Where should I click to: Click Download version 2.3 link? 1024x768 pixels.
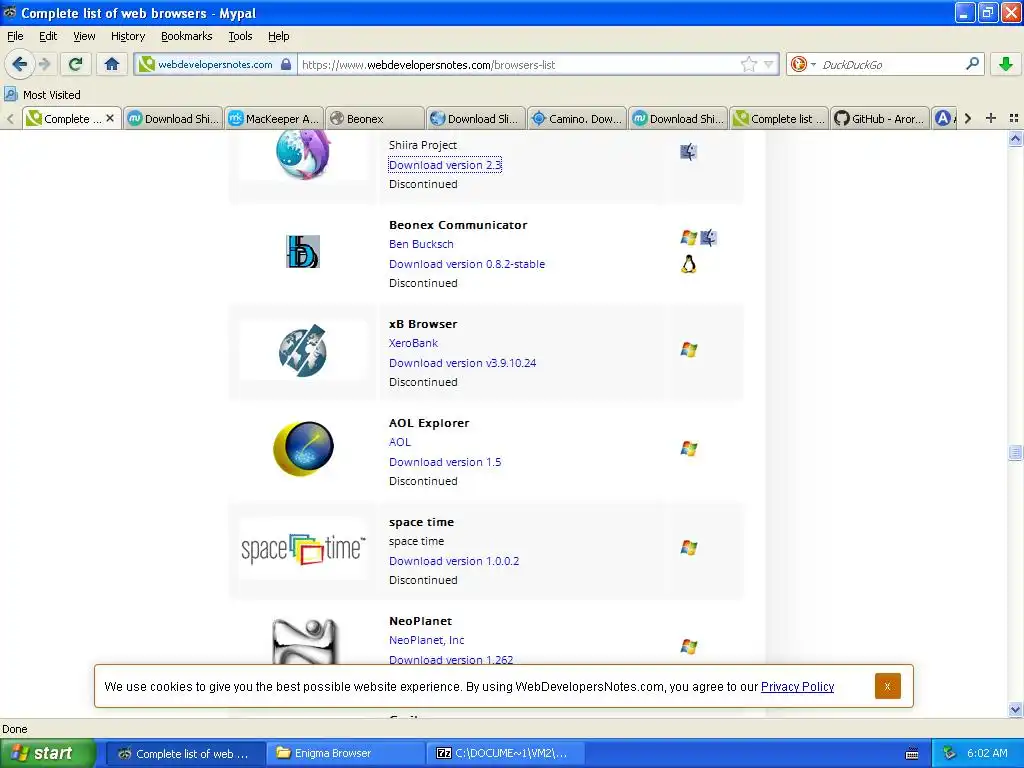pos(445,165)
